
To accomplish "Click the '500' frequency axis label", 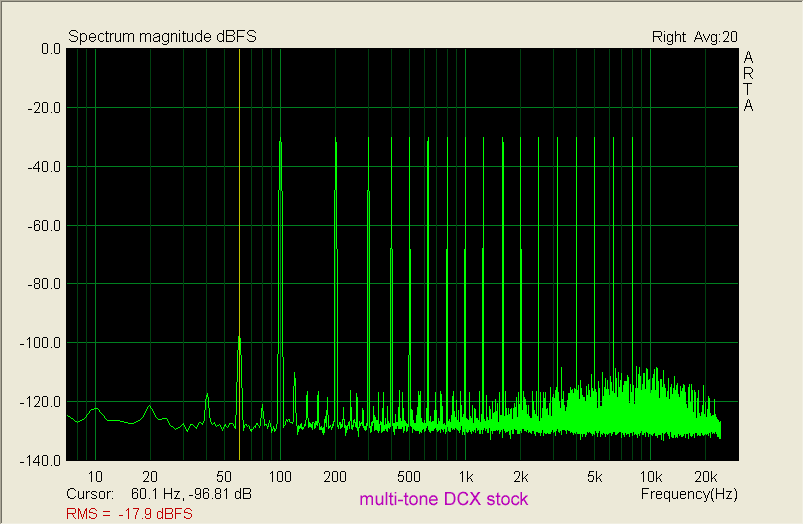I will [409, 477].
